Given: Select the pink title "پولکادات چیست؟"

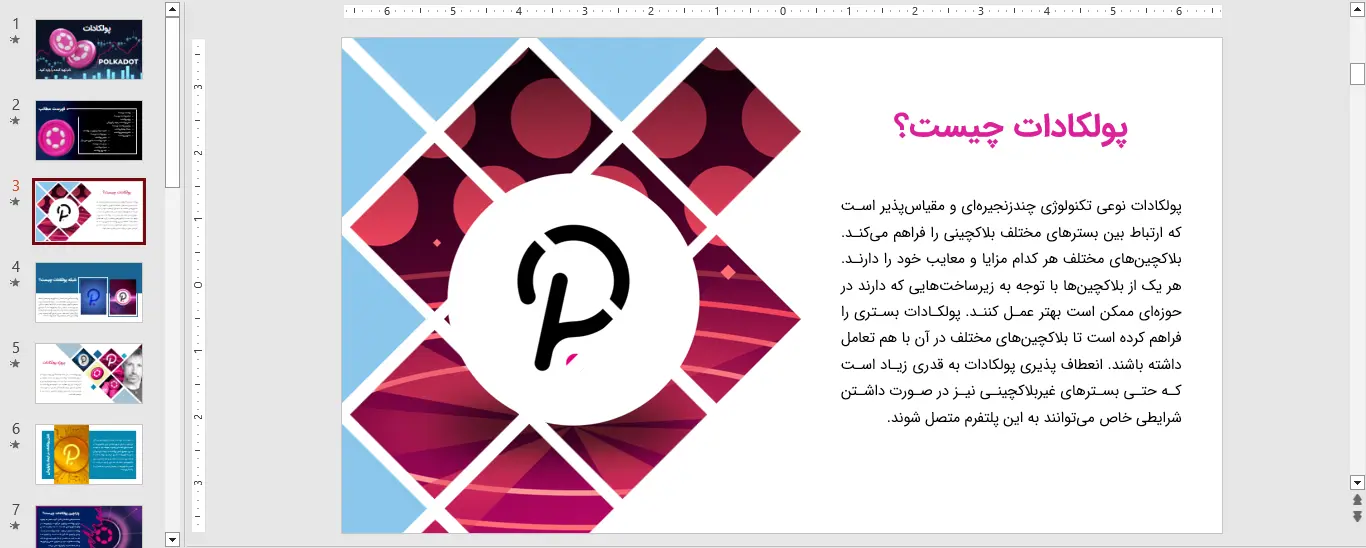Looking at the screenshot, I should (x=1010, y=129).
